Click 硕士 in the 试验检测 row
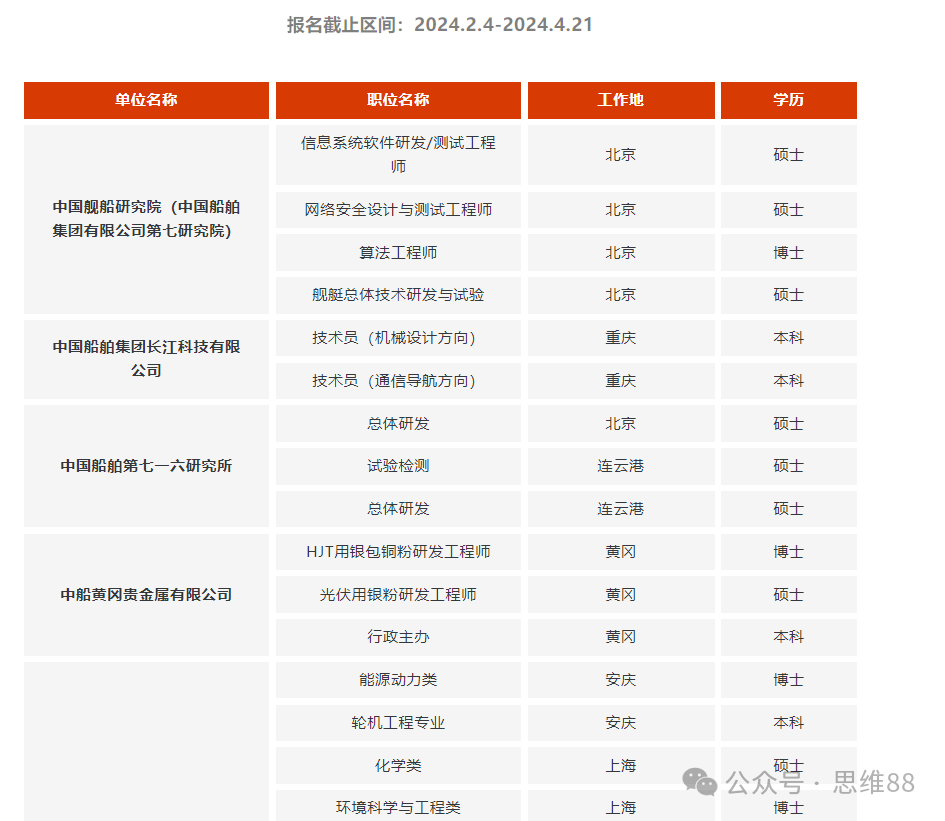Viewport: 945px width, 821px height. pos(788,466)
